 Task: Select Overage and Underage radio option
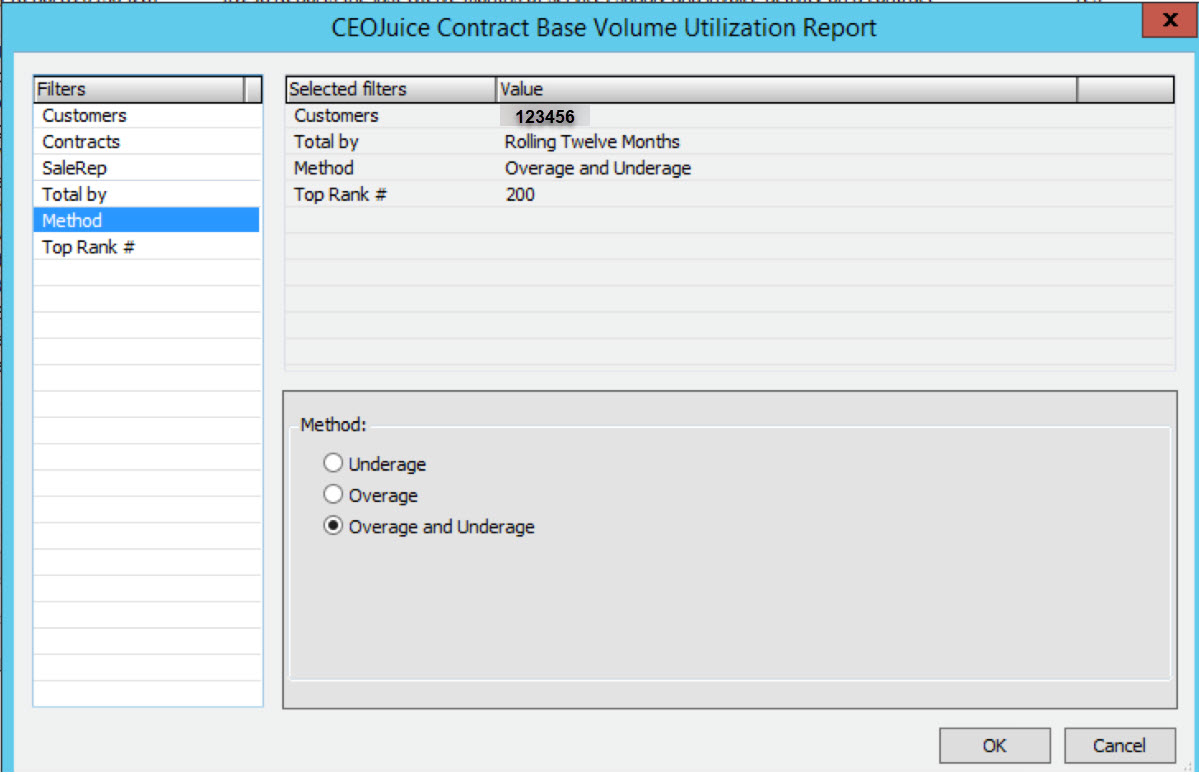point(333,526)
